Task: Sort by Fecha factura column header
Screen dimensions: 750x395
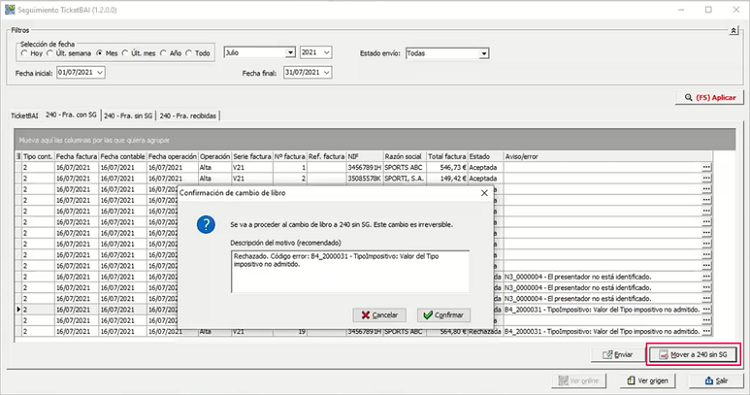Action: coord(77,156)
